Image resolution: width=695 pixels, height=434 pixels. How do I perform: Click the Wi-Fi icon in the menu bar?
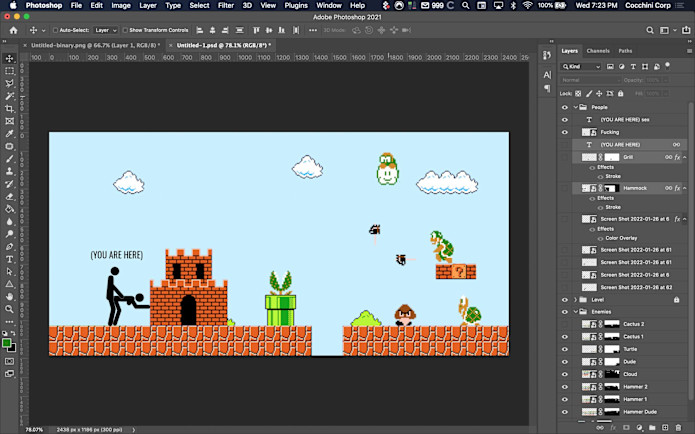point(527,5)
